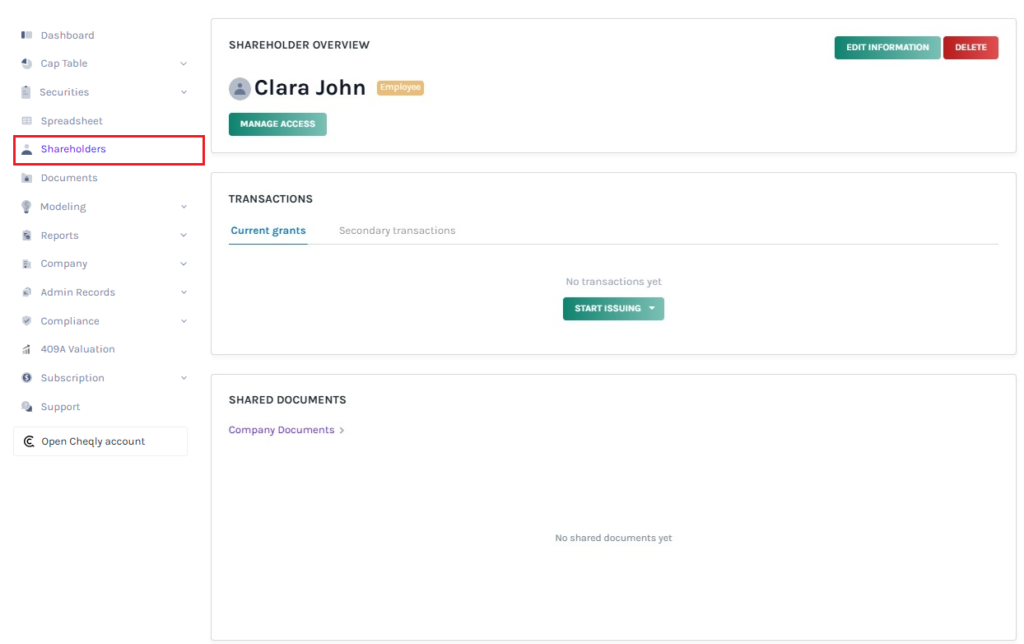This screenshot has height=644, width=1024.
Task: Expand the Compliance submenu chevron
Action: (x=183, y=322)
